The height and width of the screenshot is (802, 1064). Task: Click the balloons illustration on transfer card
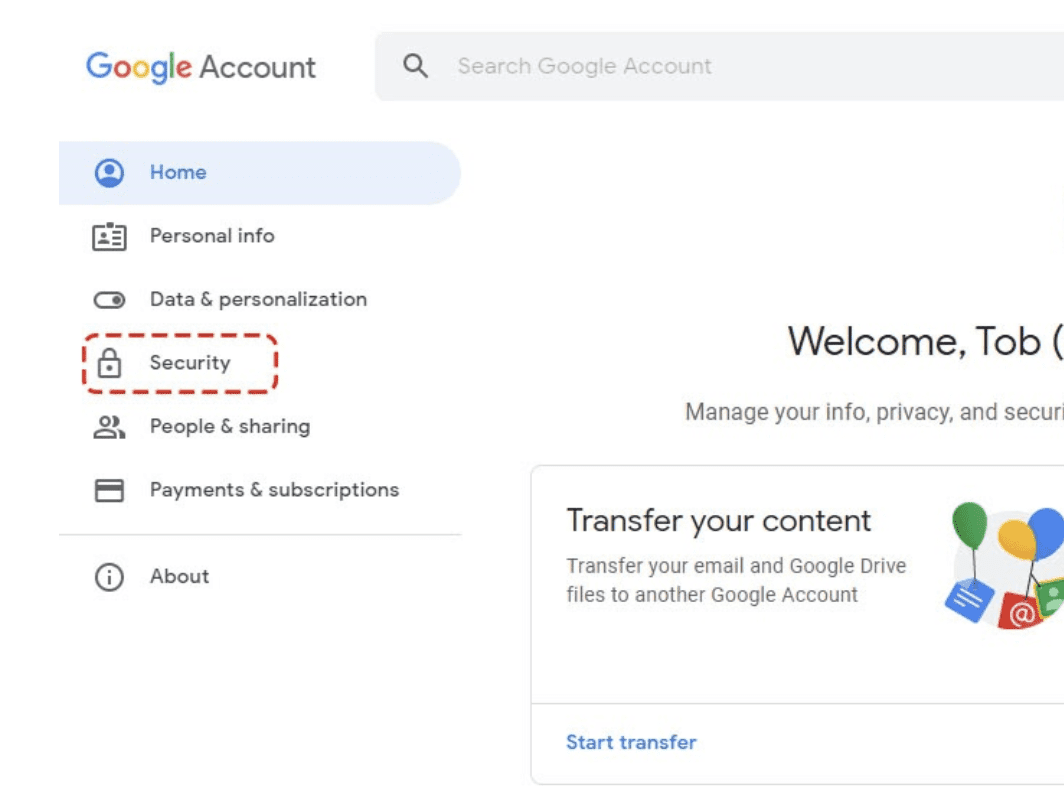point(1005,565)
